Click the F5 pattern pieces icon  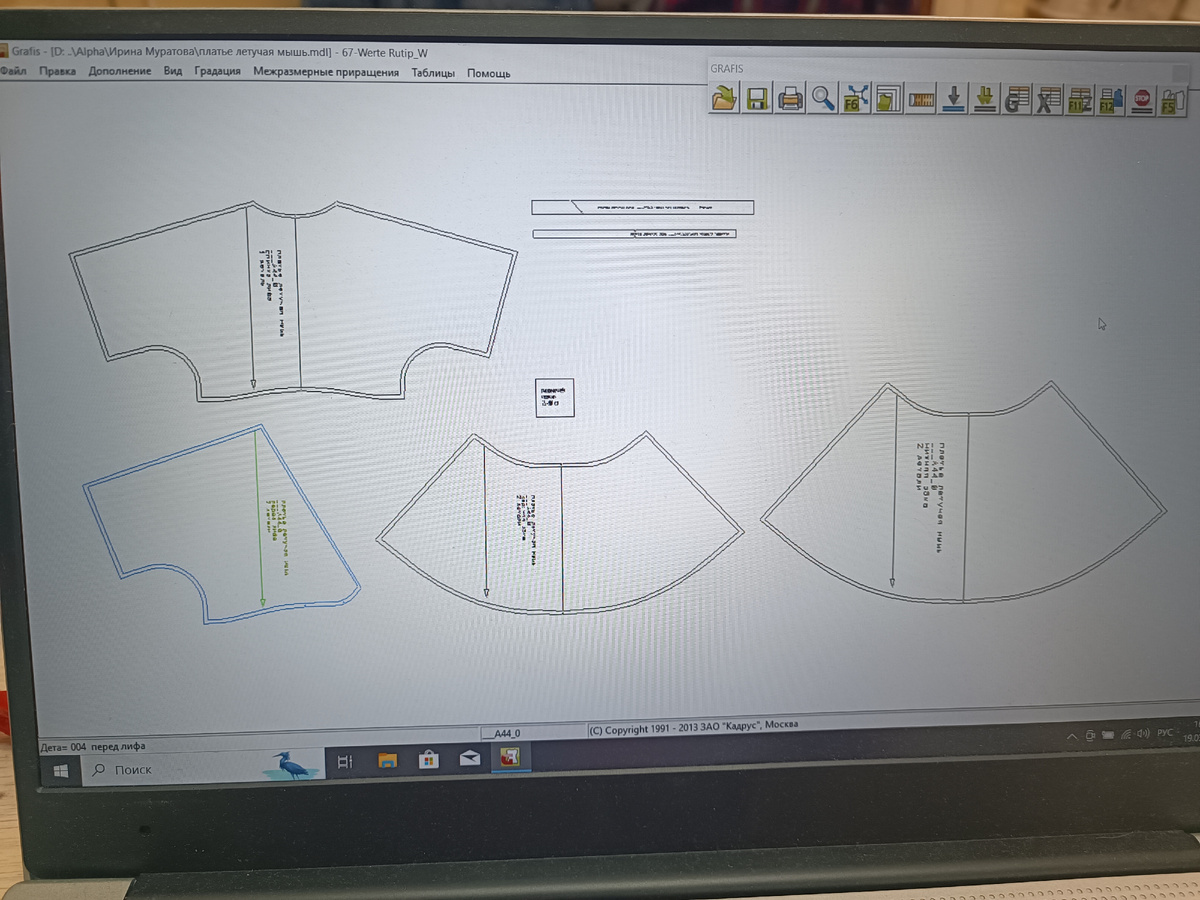[1171, 100]
